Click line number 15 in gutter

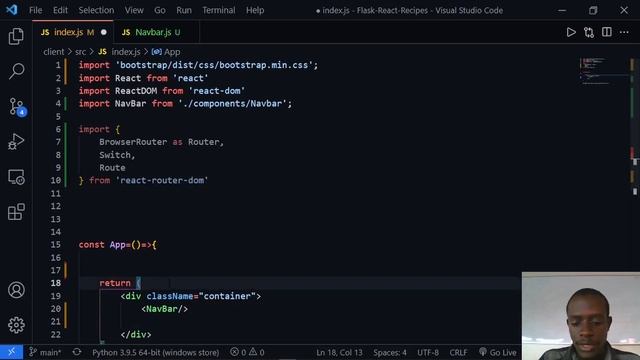click(56, 244)
